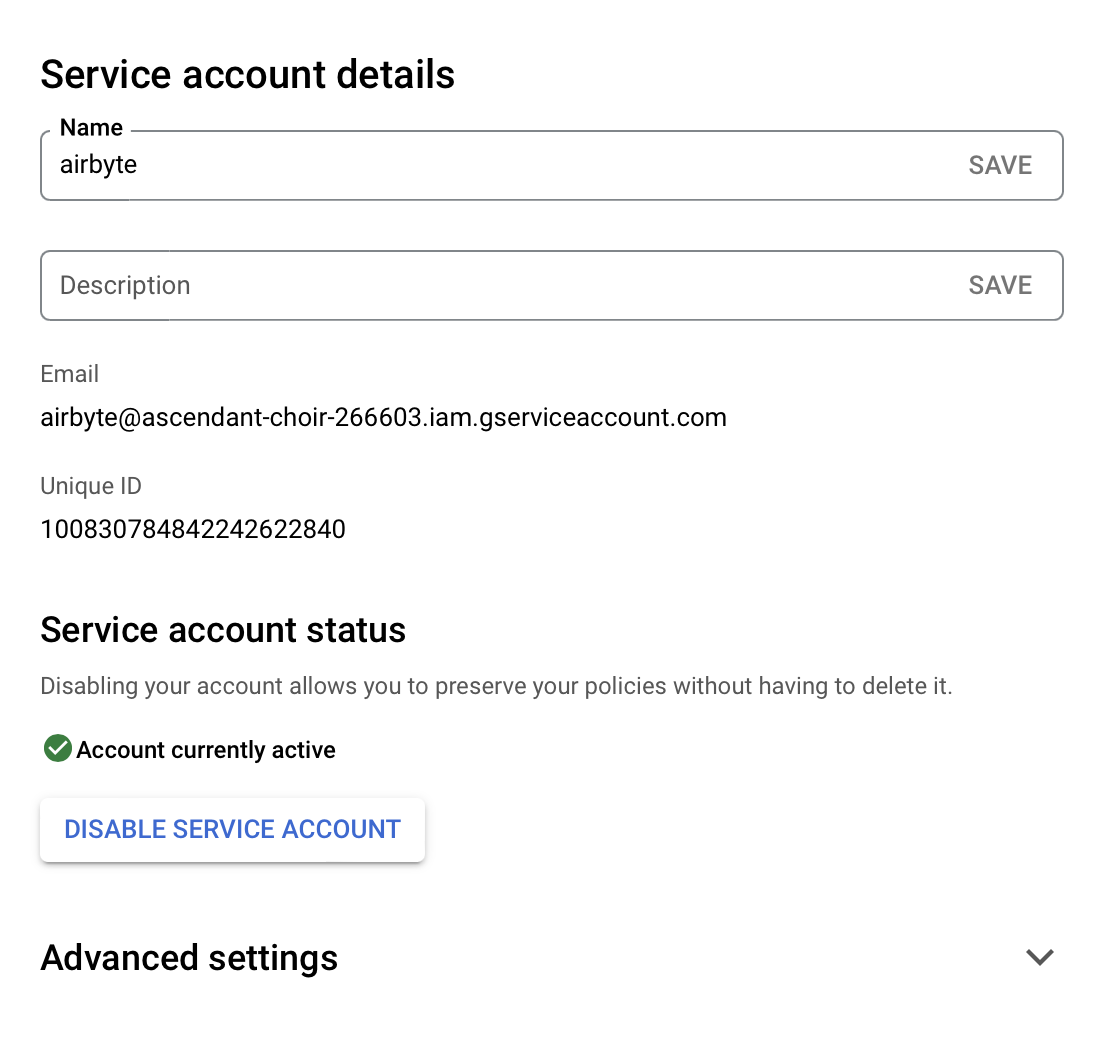
Task: Click the Description placeholder text
Action: click(125, 286)
